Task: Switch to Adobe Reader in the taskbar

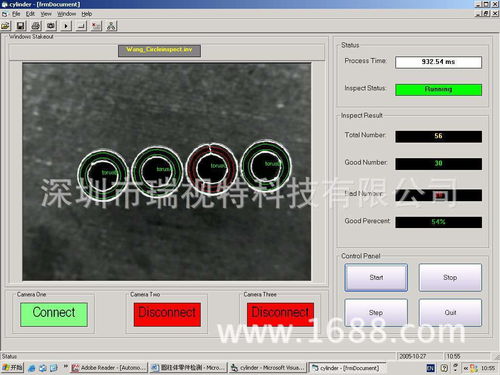Action: coord(109,368)
